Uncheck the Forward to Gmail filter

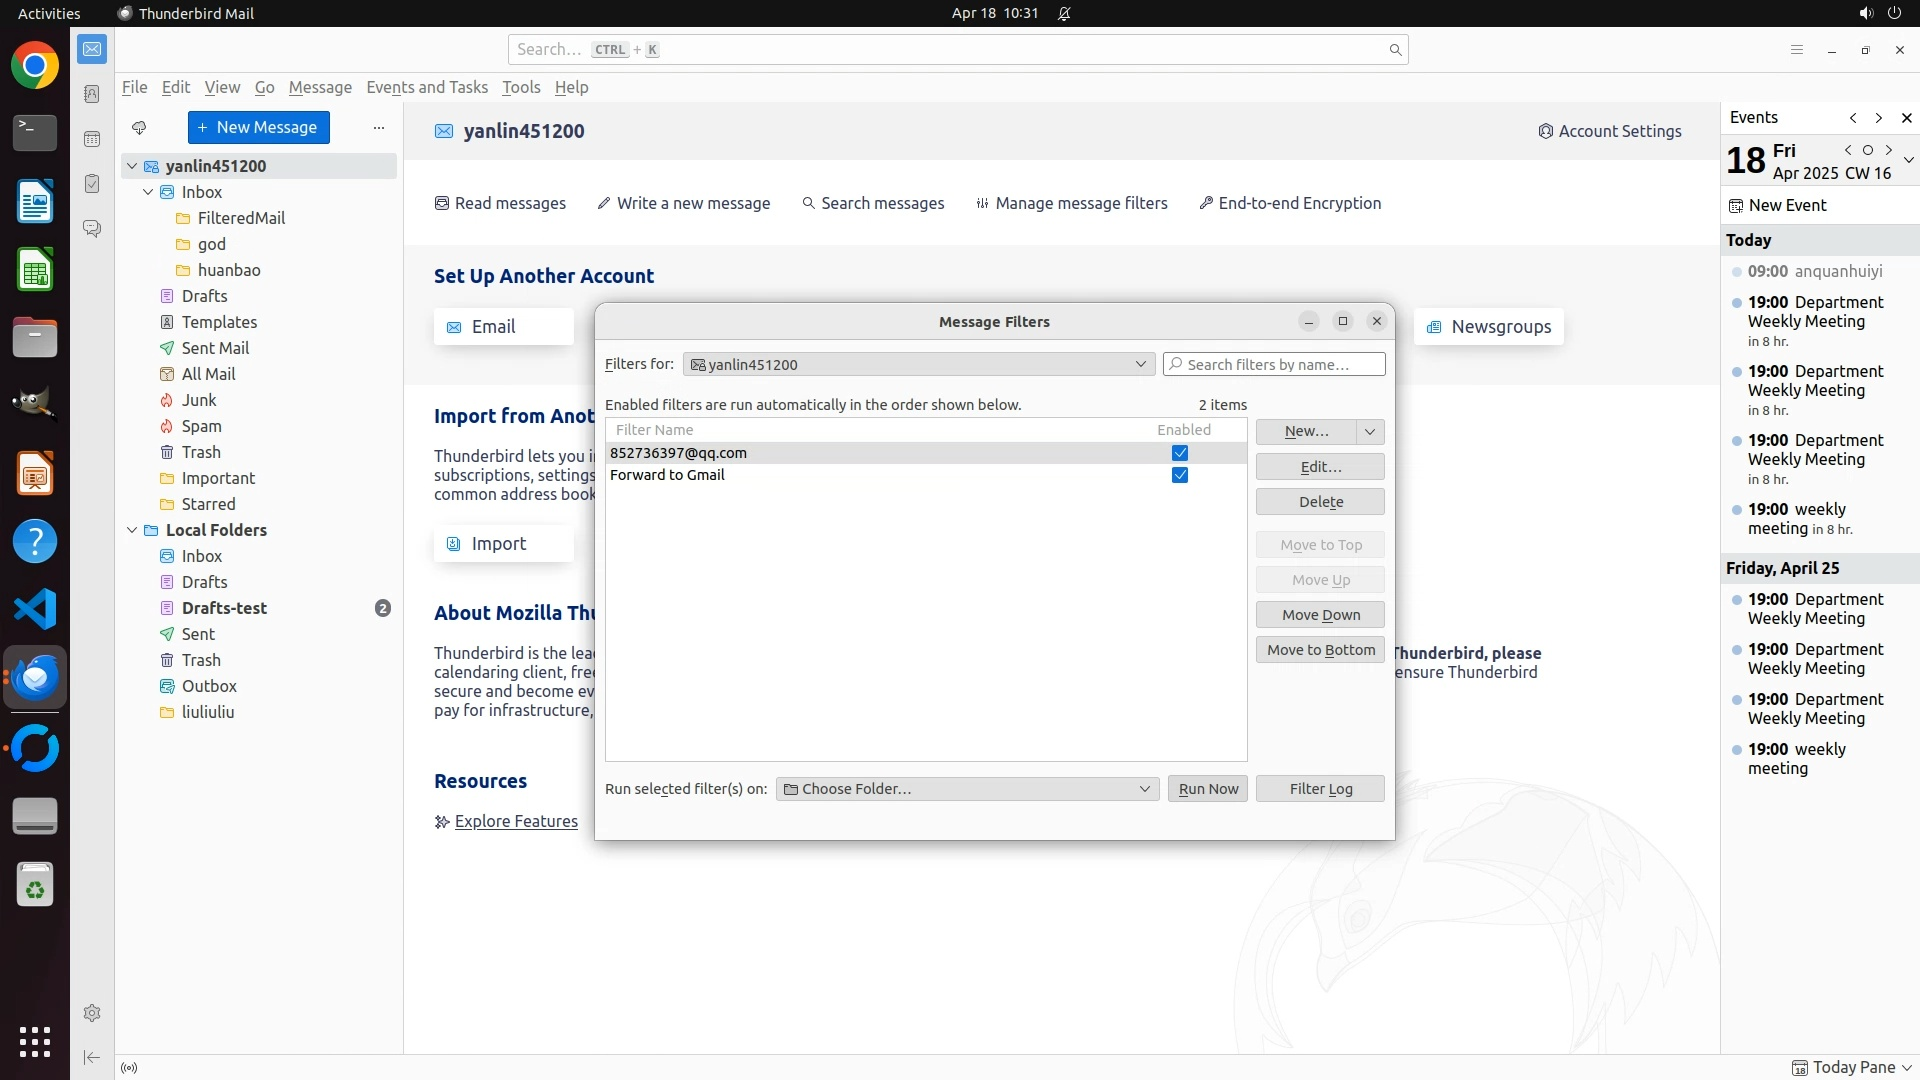1180,475
